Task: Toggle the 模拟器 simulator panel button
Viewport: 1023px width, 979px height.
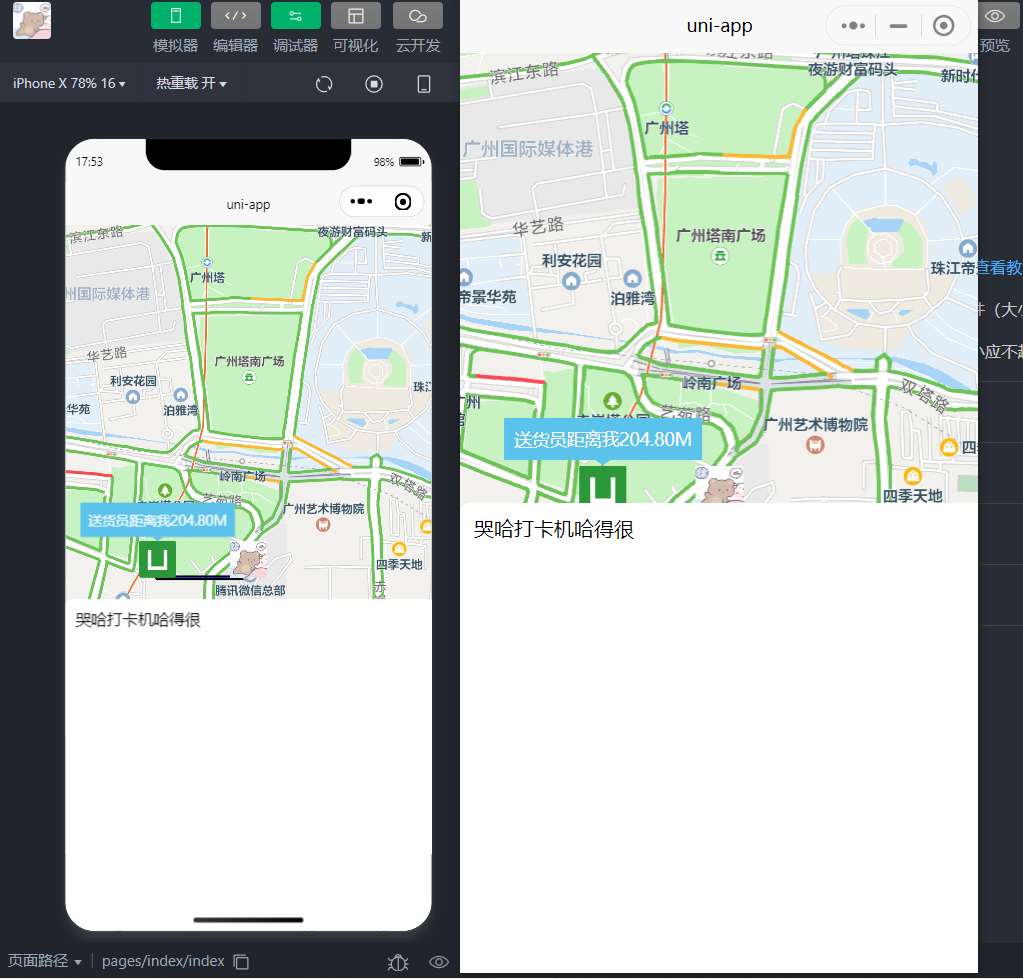Action: pos(176,16)
